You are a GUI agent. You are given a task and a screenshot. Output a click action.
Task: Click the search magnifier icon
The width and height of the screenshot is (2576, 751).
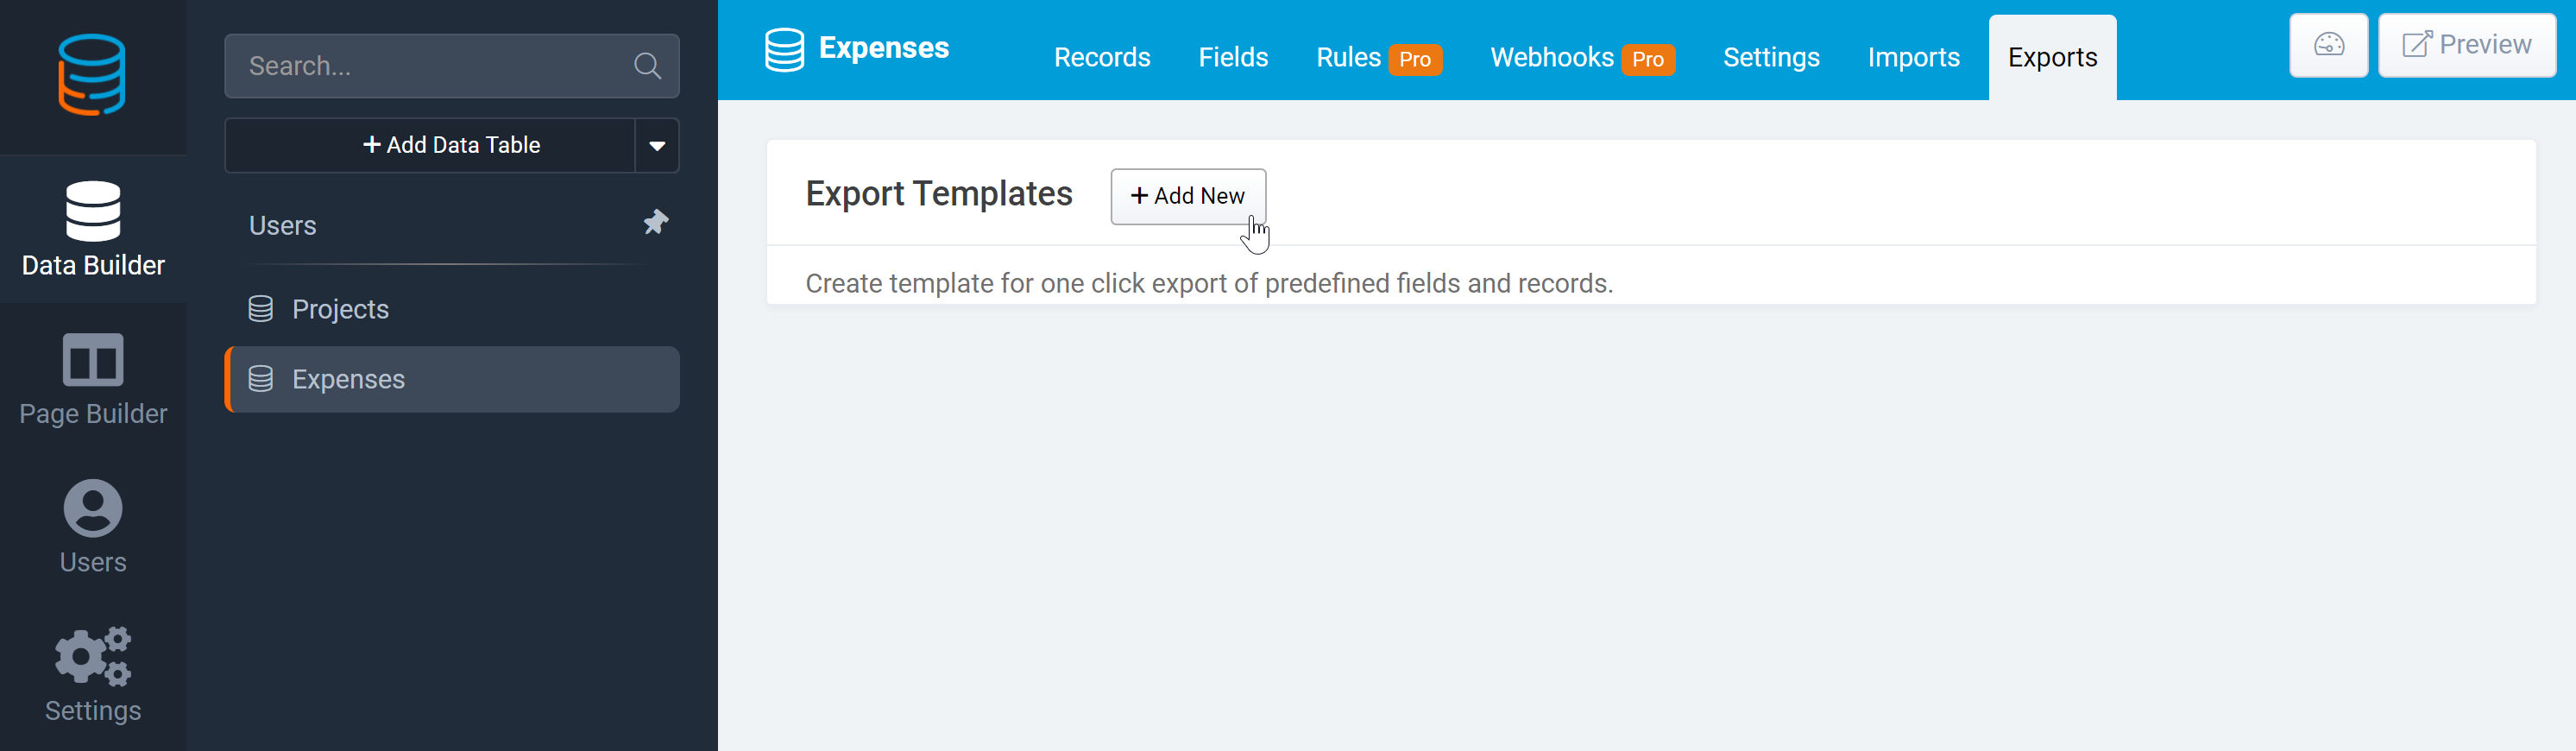click(x=647, y=66)
